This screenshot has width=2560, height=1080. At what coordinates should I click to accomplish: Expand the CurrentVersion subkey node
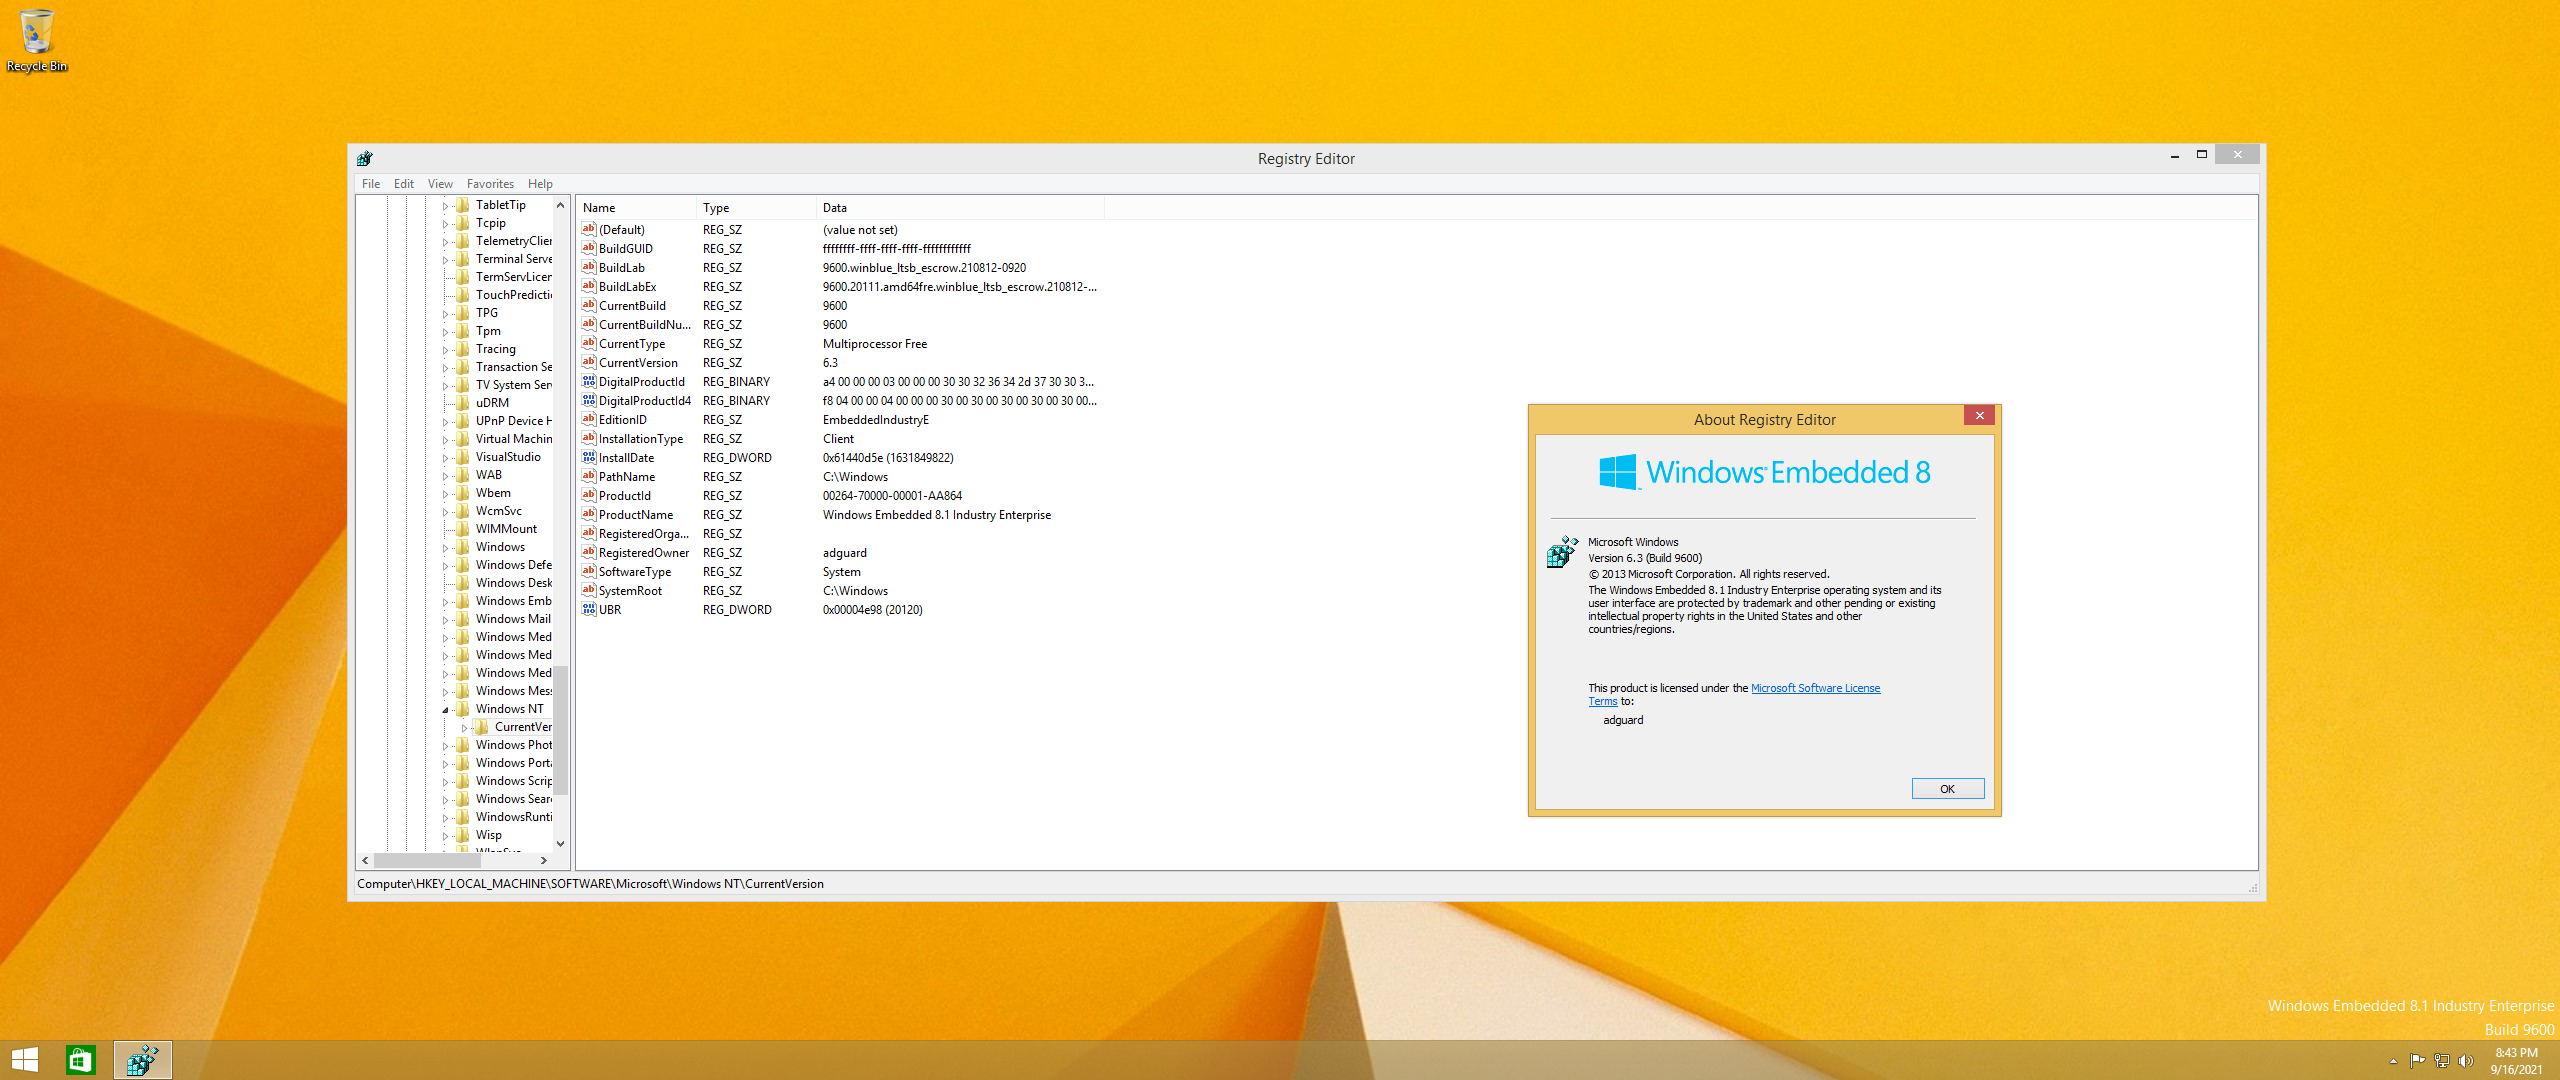(465, 728)
